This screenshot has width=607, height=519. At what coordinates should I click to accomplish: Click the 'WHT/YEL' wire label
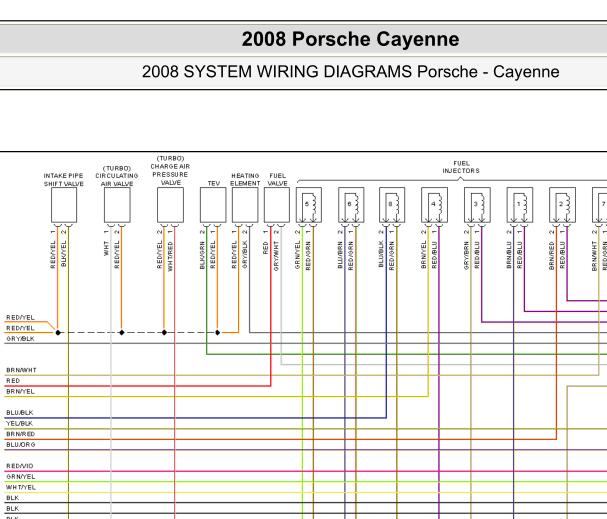coord(21,487)
